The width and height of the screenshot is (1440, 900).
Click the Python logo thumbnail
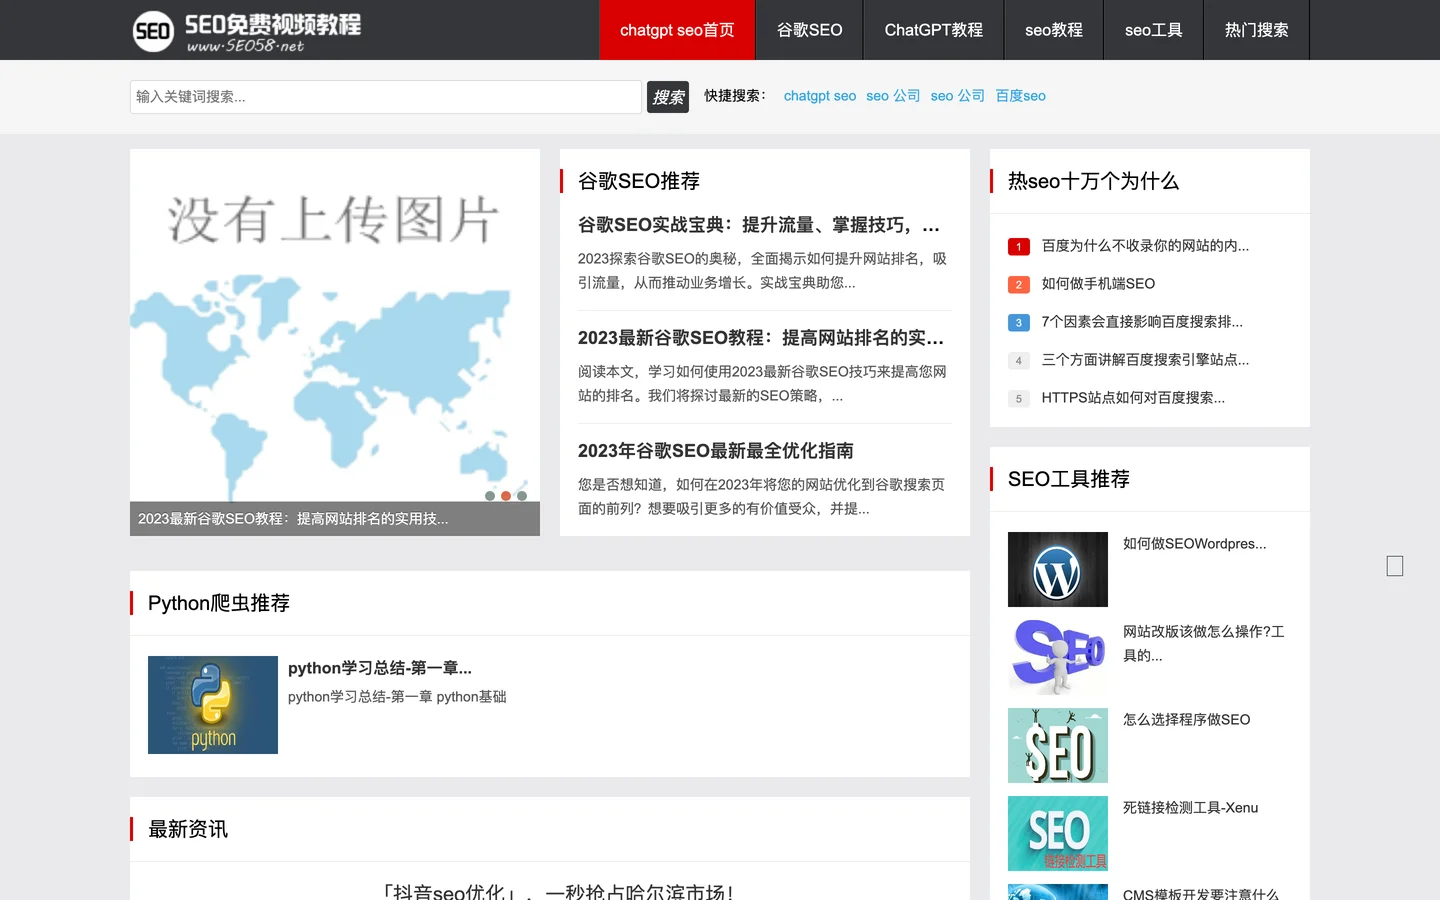point(213,705)
